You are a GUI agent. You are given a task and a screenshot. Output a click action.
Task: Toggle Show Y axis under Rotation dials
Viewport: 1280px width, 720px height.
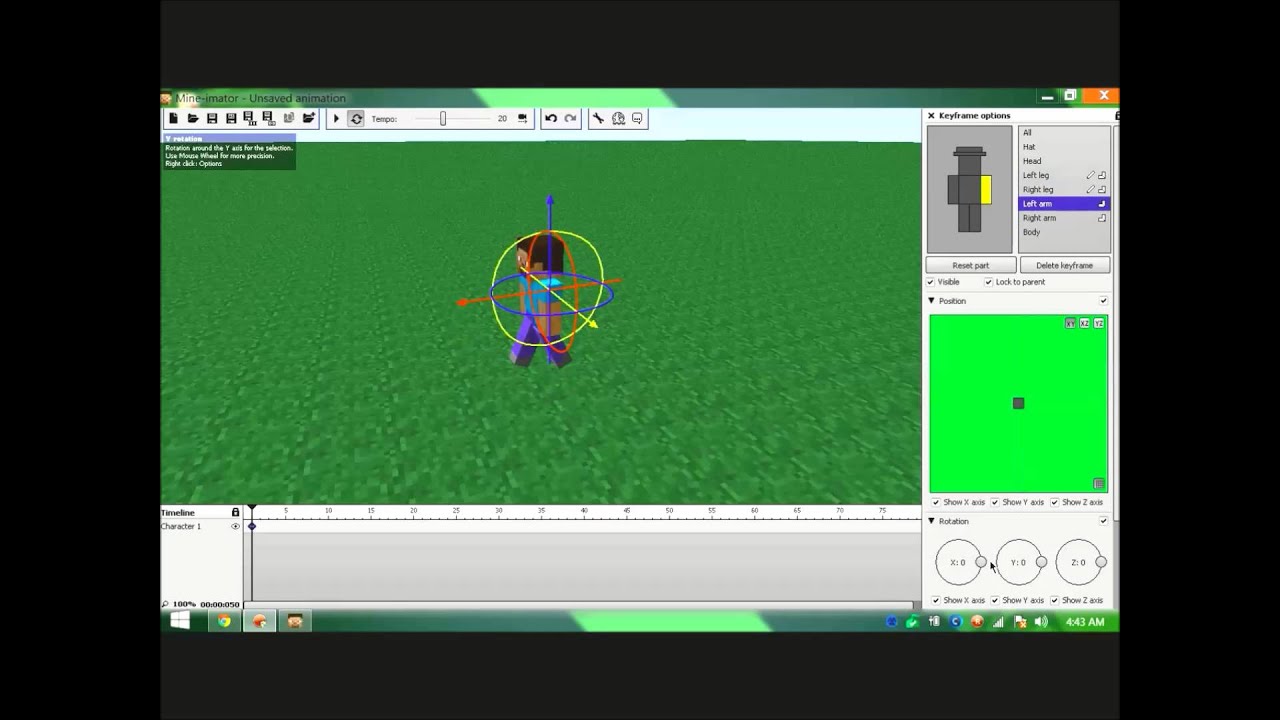tap(994, 600)
